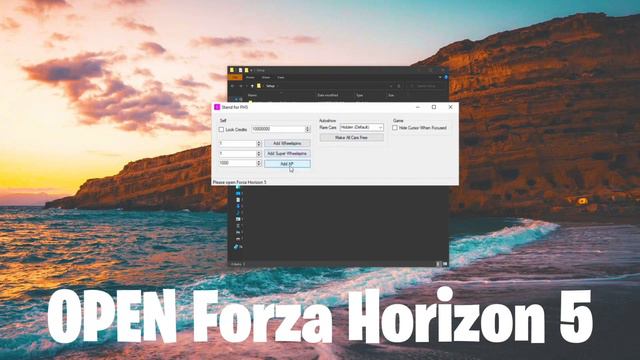Click the Add Super Wheelspins button

point(287,153)
